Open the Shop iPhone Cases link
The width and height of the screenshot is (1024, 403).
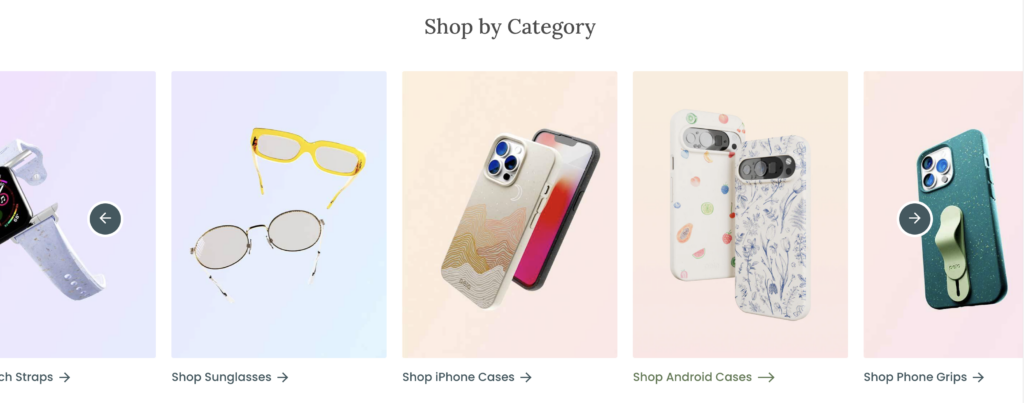tap(467, 377)
